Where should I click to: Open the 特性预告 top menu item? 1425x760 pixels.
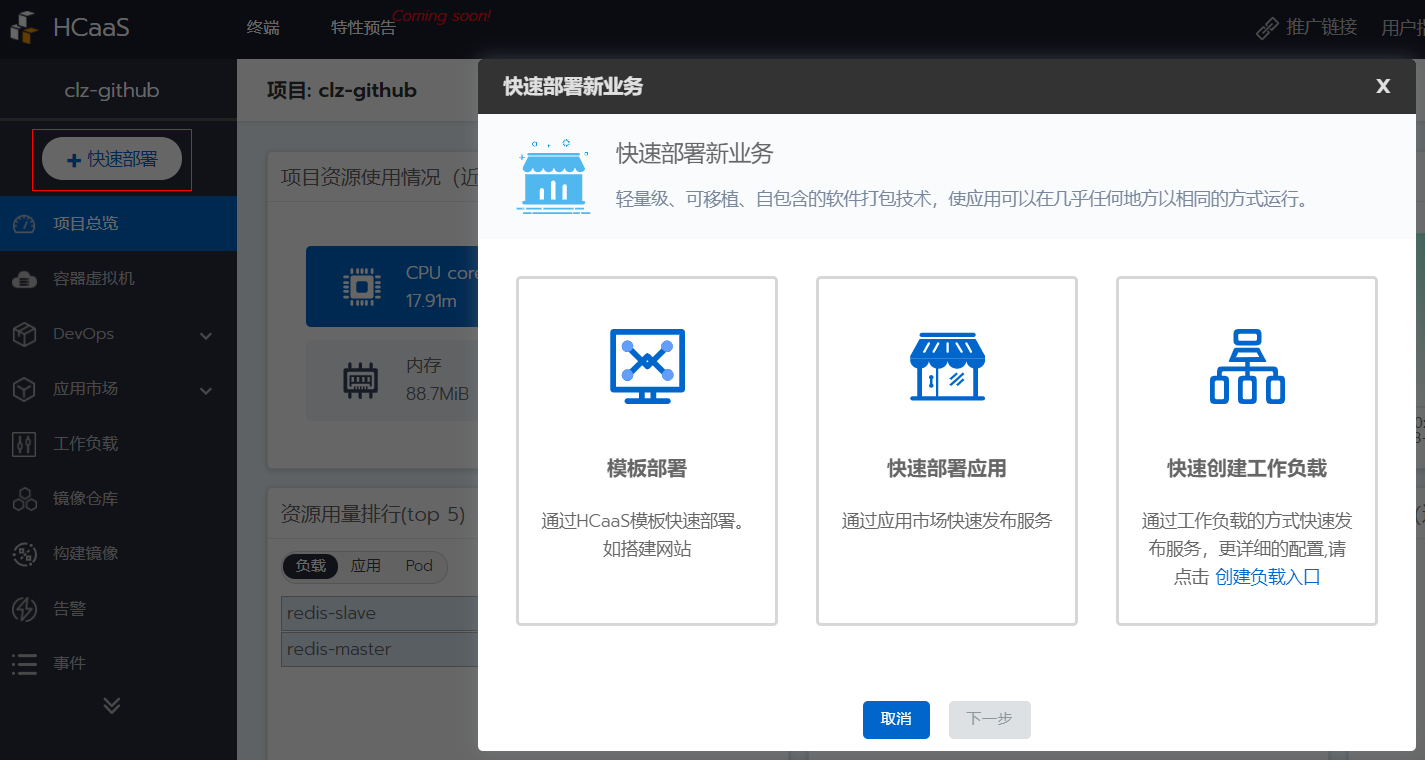coord(363,28)
